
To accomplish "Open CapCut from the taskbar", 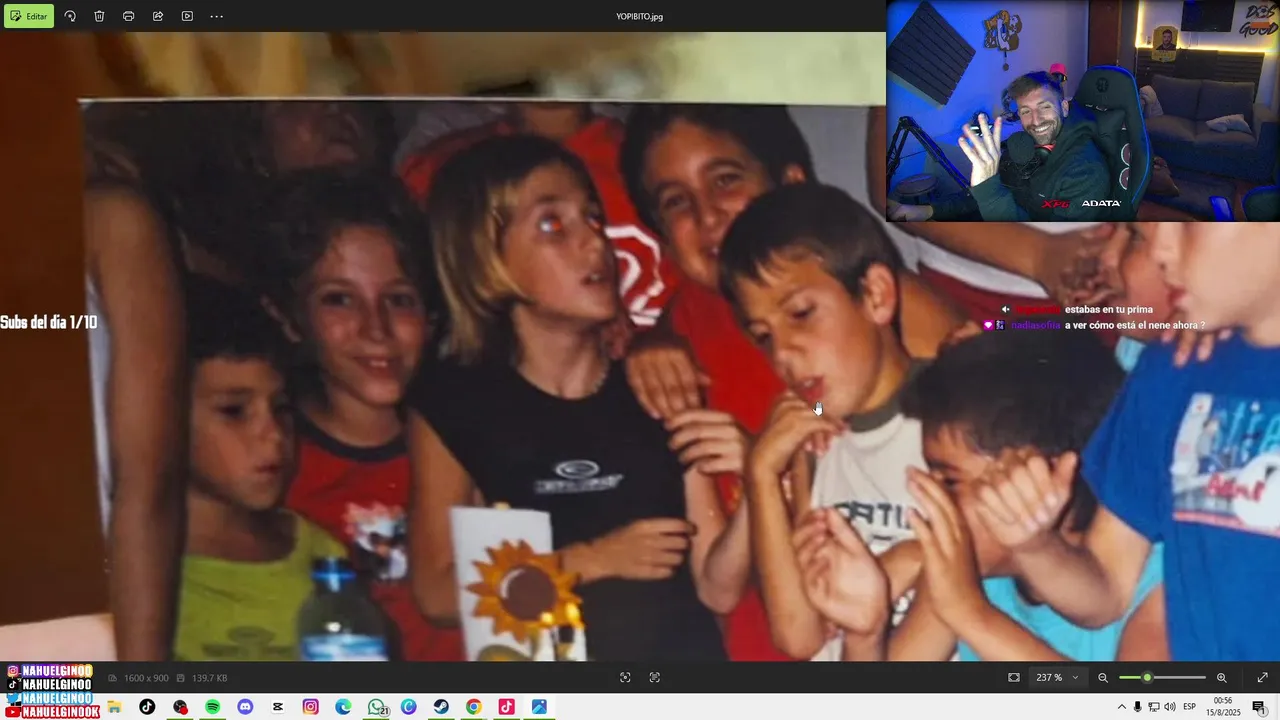I will 278,707.
